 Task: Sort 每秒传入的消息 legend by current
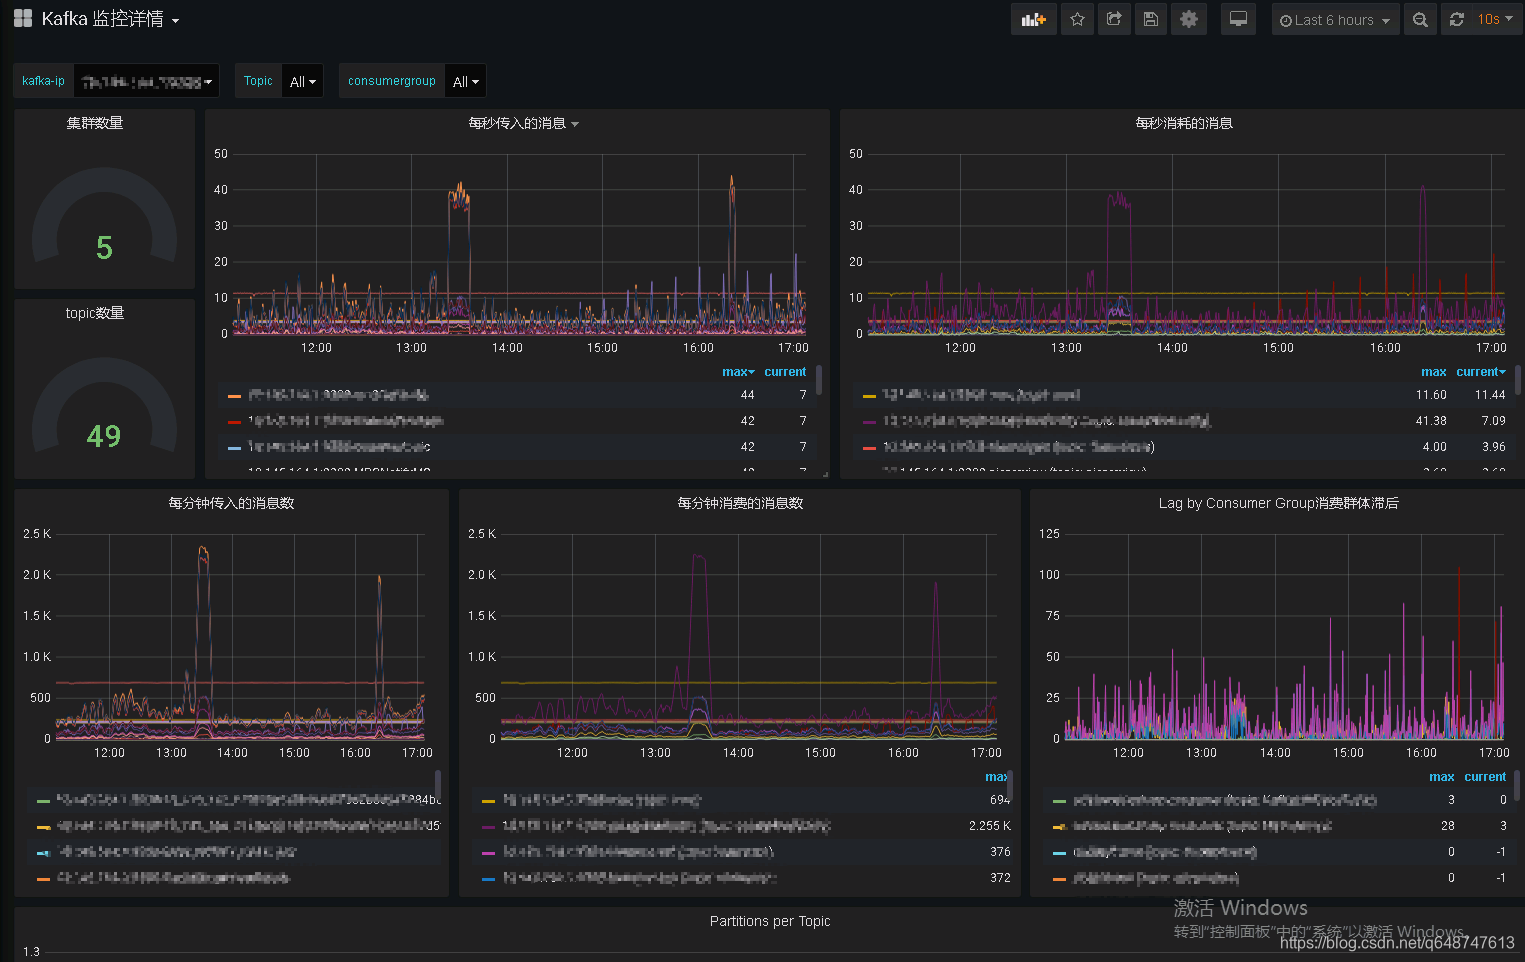click(785, 372)
